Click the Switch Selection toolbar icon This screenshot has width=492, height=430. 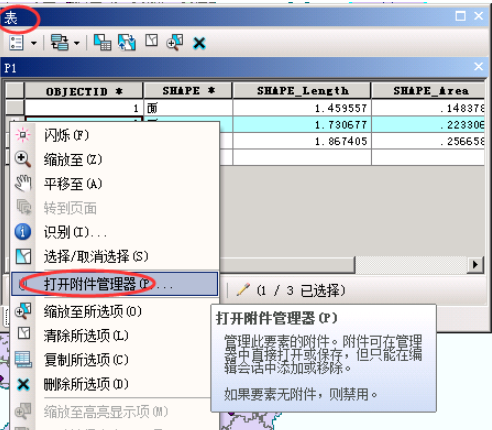click(127, 43)
